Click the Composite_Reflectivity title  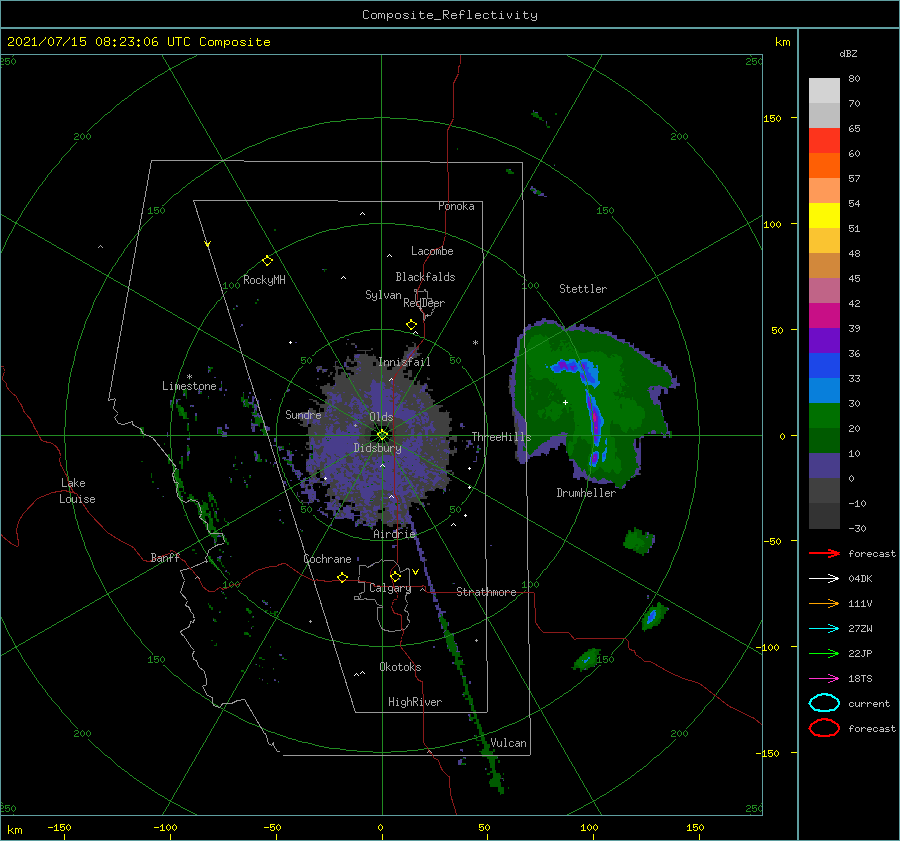[450, 15]
